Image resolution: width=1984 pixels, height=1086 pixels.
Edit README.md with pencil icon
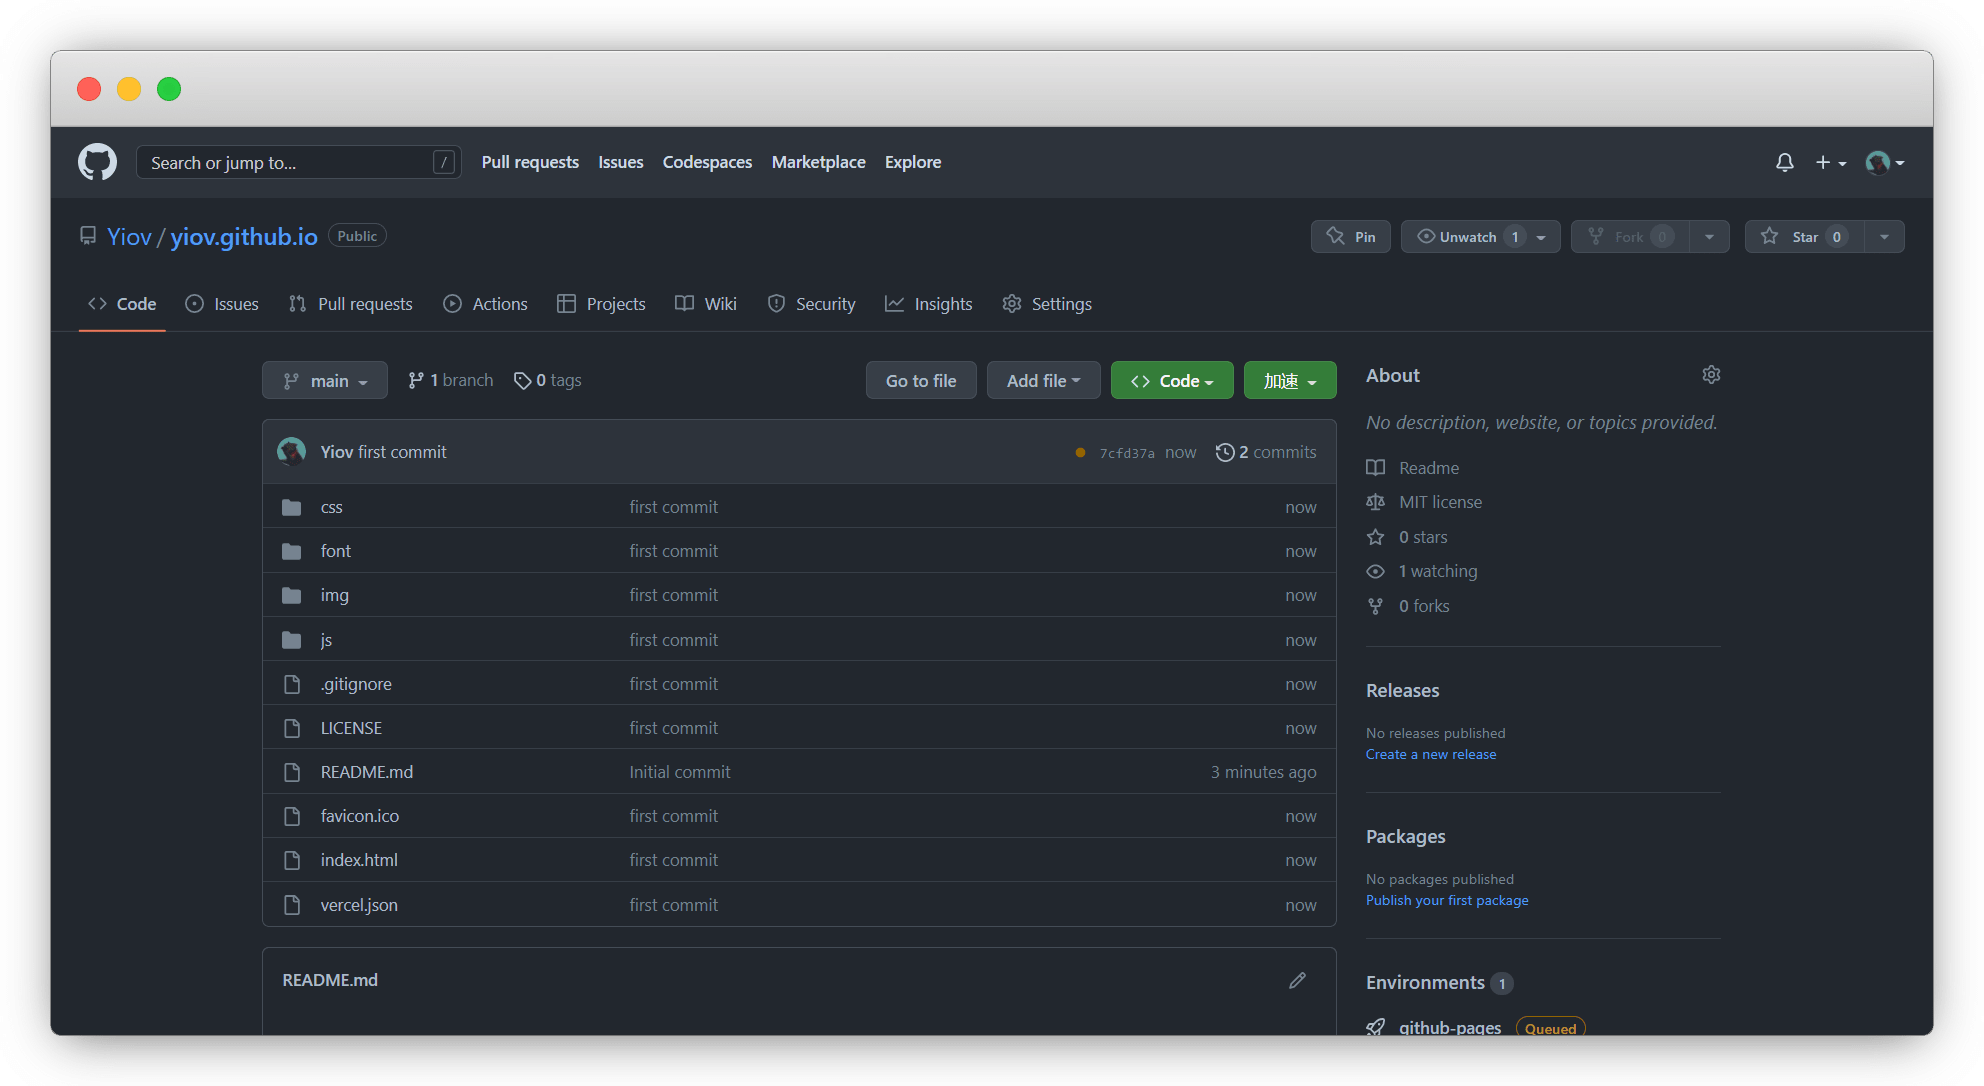click(x=1297, y=980)
